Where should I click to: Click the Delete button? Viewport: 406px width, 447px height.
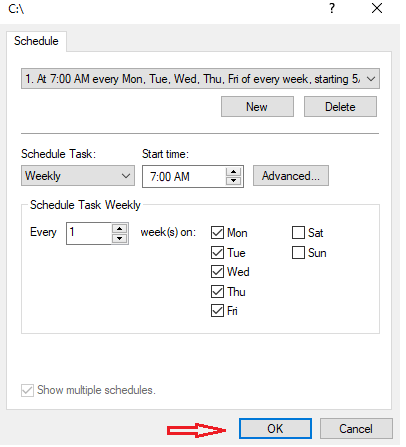(x=340, y=107)
